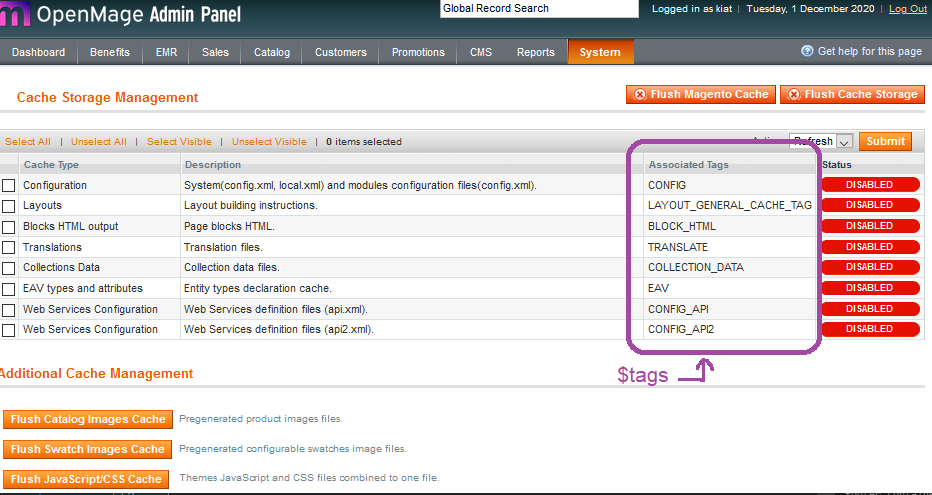
Task: Open the System menu
Action: click(599, 52)
